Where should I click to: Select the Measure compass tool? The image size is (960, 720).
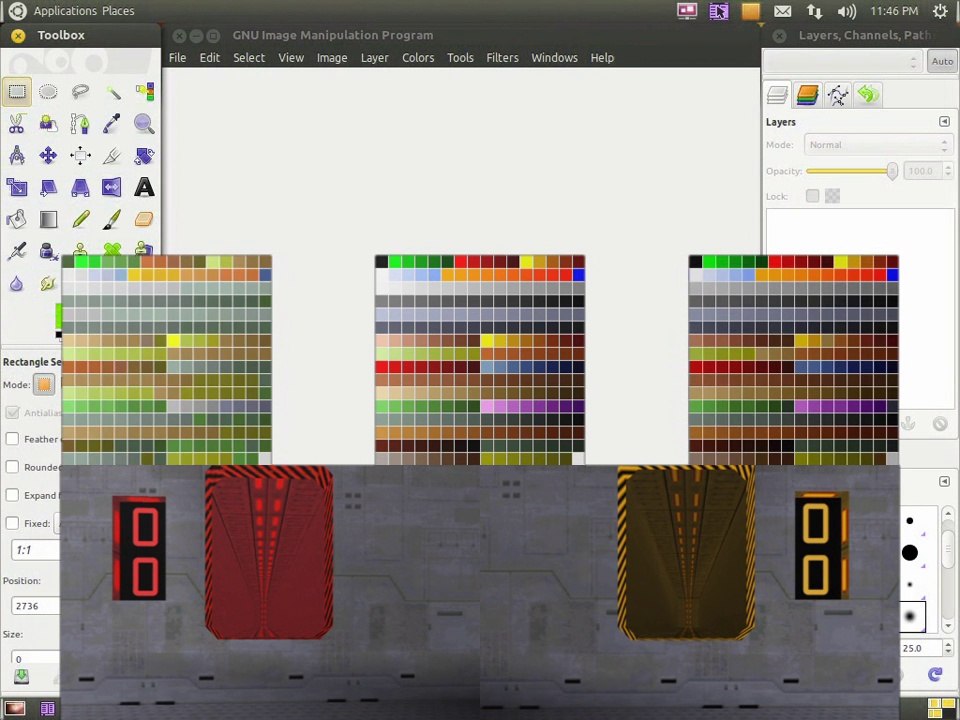click(17, 156)
